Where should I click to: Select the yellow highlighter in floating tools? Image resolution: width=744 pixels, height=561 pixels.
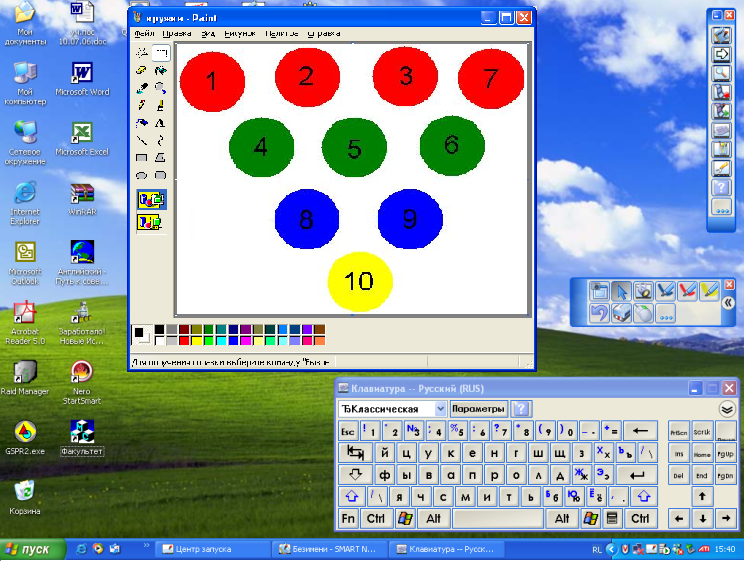pyautogui.click(x=709, y=290)
